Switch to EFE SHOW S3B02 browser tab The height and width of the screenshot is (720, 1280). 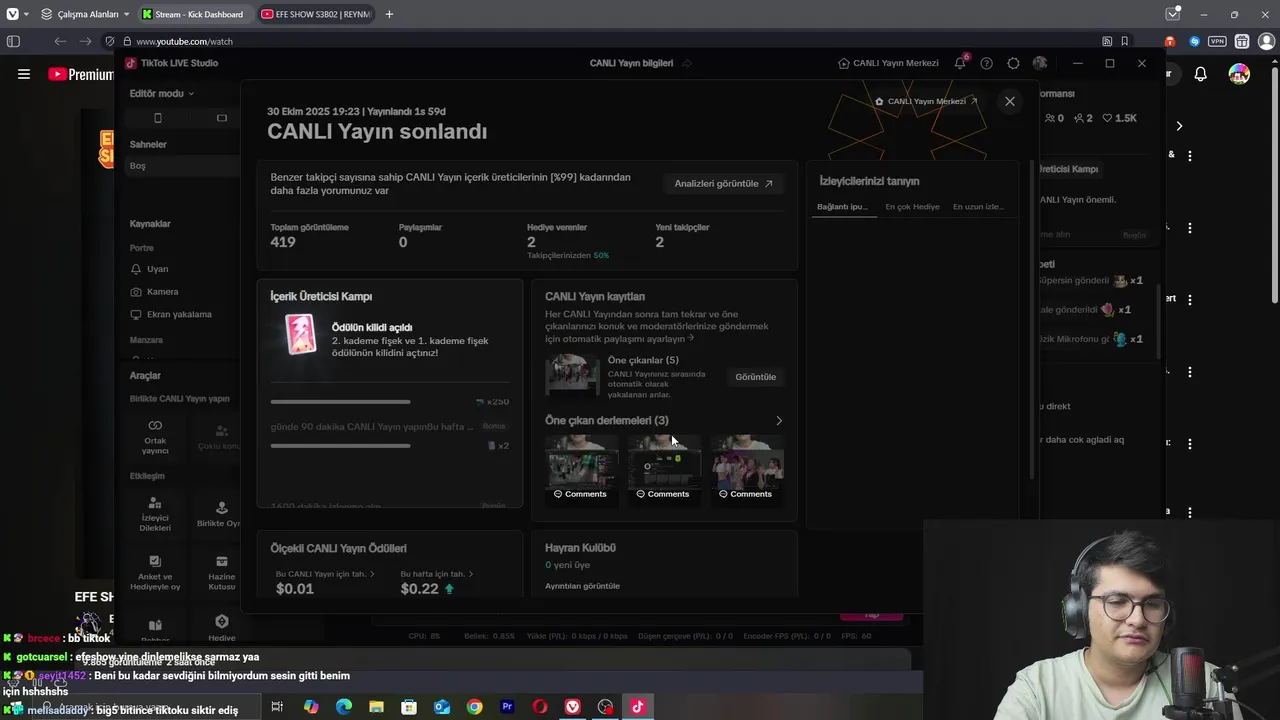pyautogui.click(x=316, y=14)
